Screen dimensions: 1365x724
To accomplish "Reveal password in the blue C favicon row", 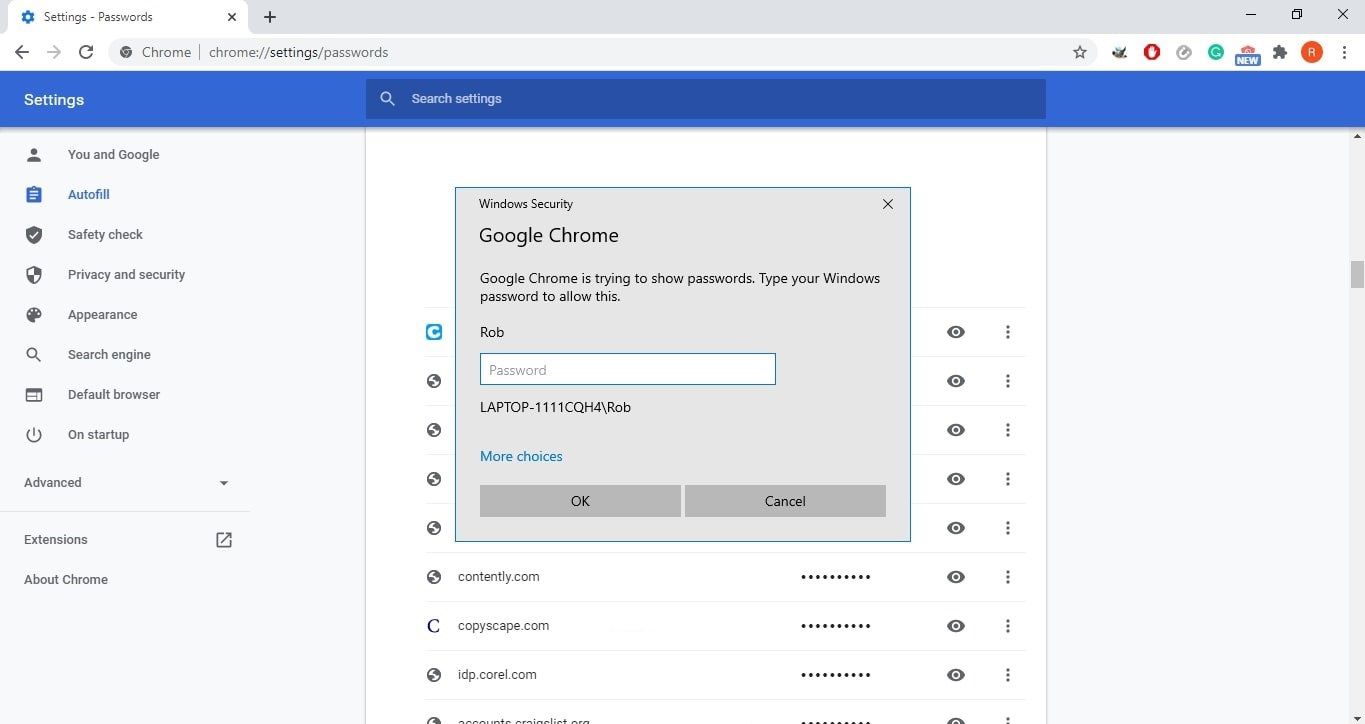I will 956,332.
